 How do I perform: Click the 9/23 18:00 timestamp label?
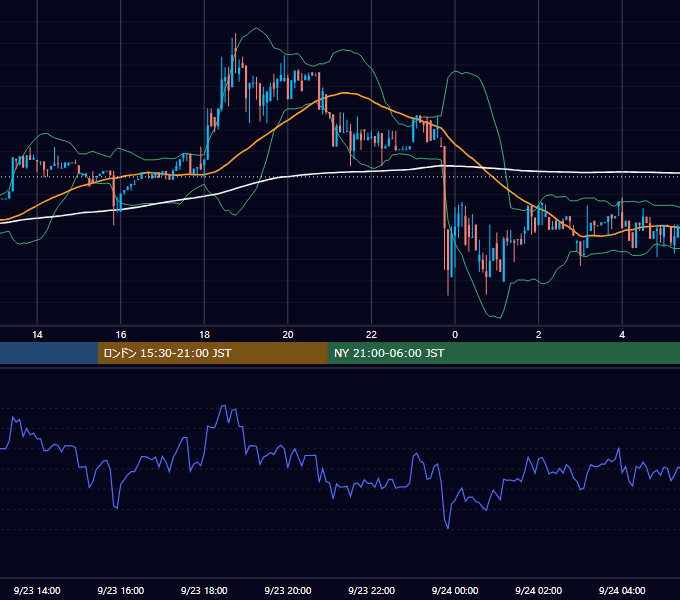coord(204,590)
